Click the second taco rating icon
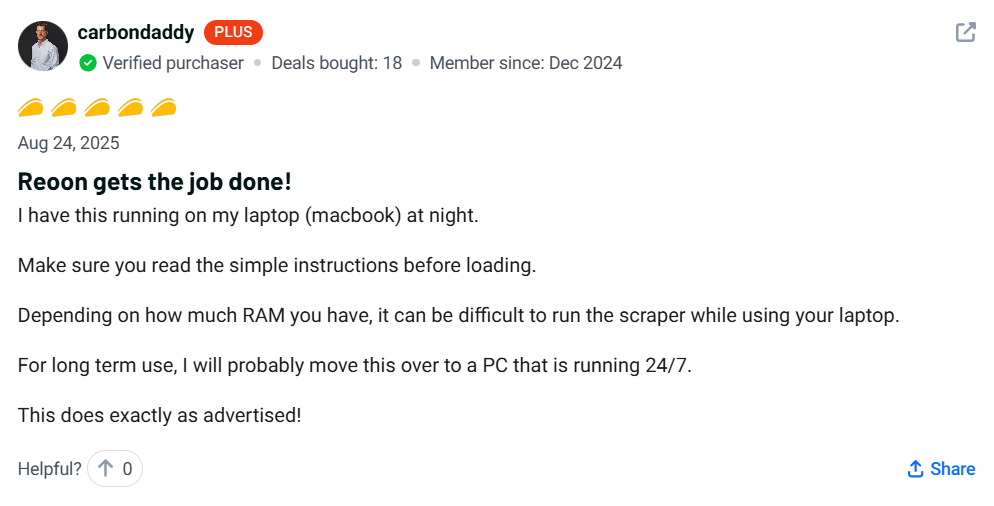 click(x=64, y=107)
